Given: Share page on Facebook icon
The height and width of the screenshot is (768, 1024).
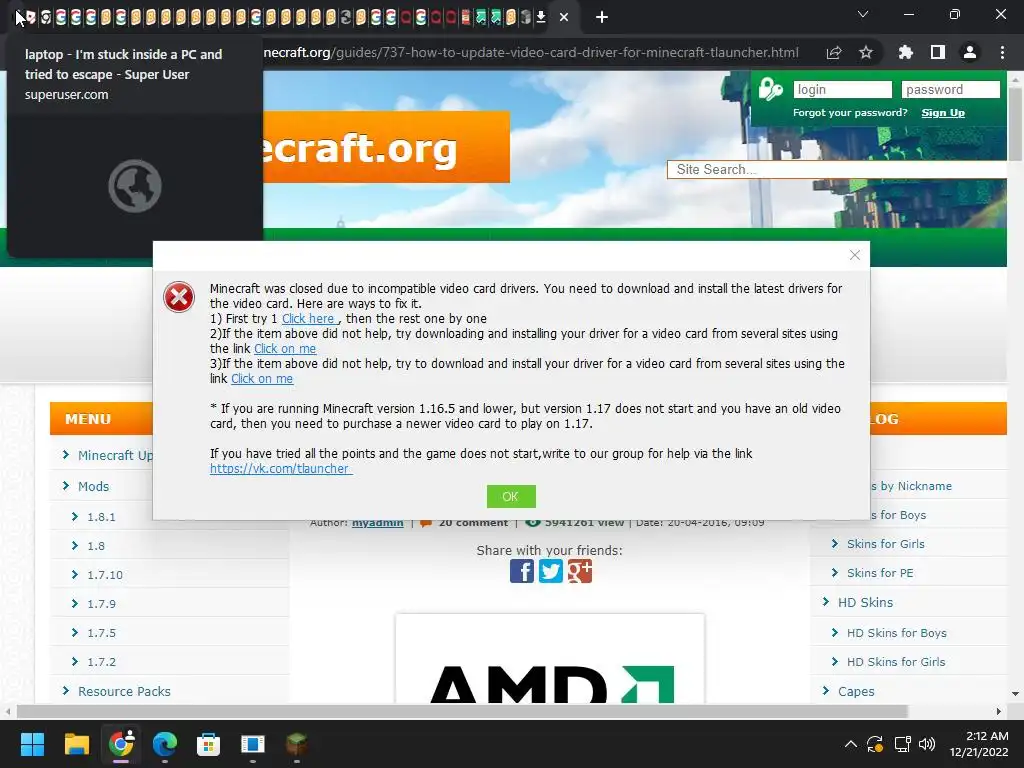Looking at the screenshot, I should pos(522,571).
